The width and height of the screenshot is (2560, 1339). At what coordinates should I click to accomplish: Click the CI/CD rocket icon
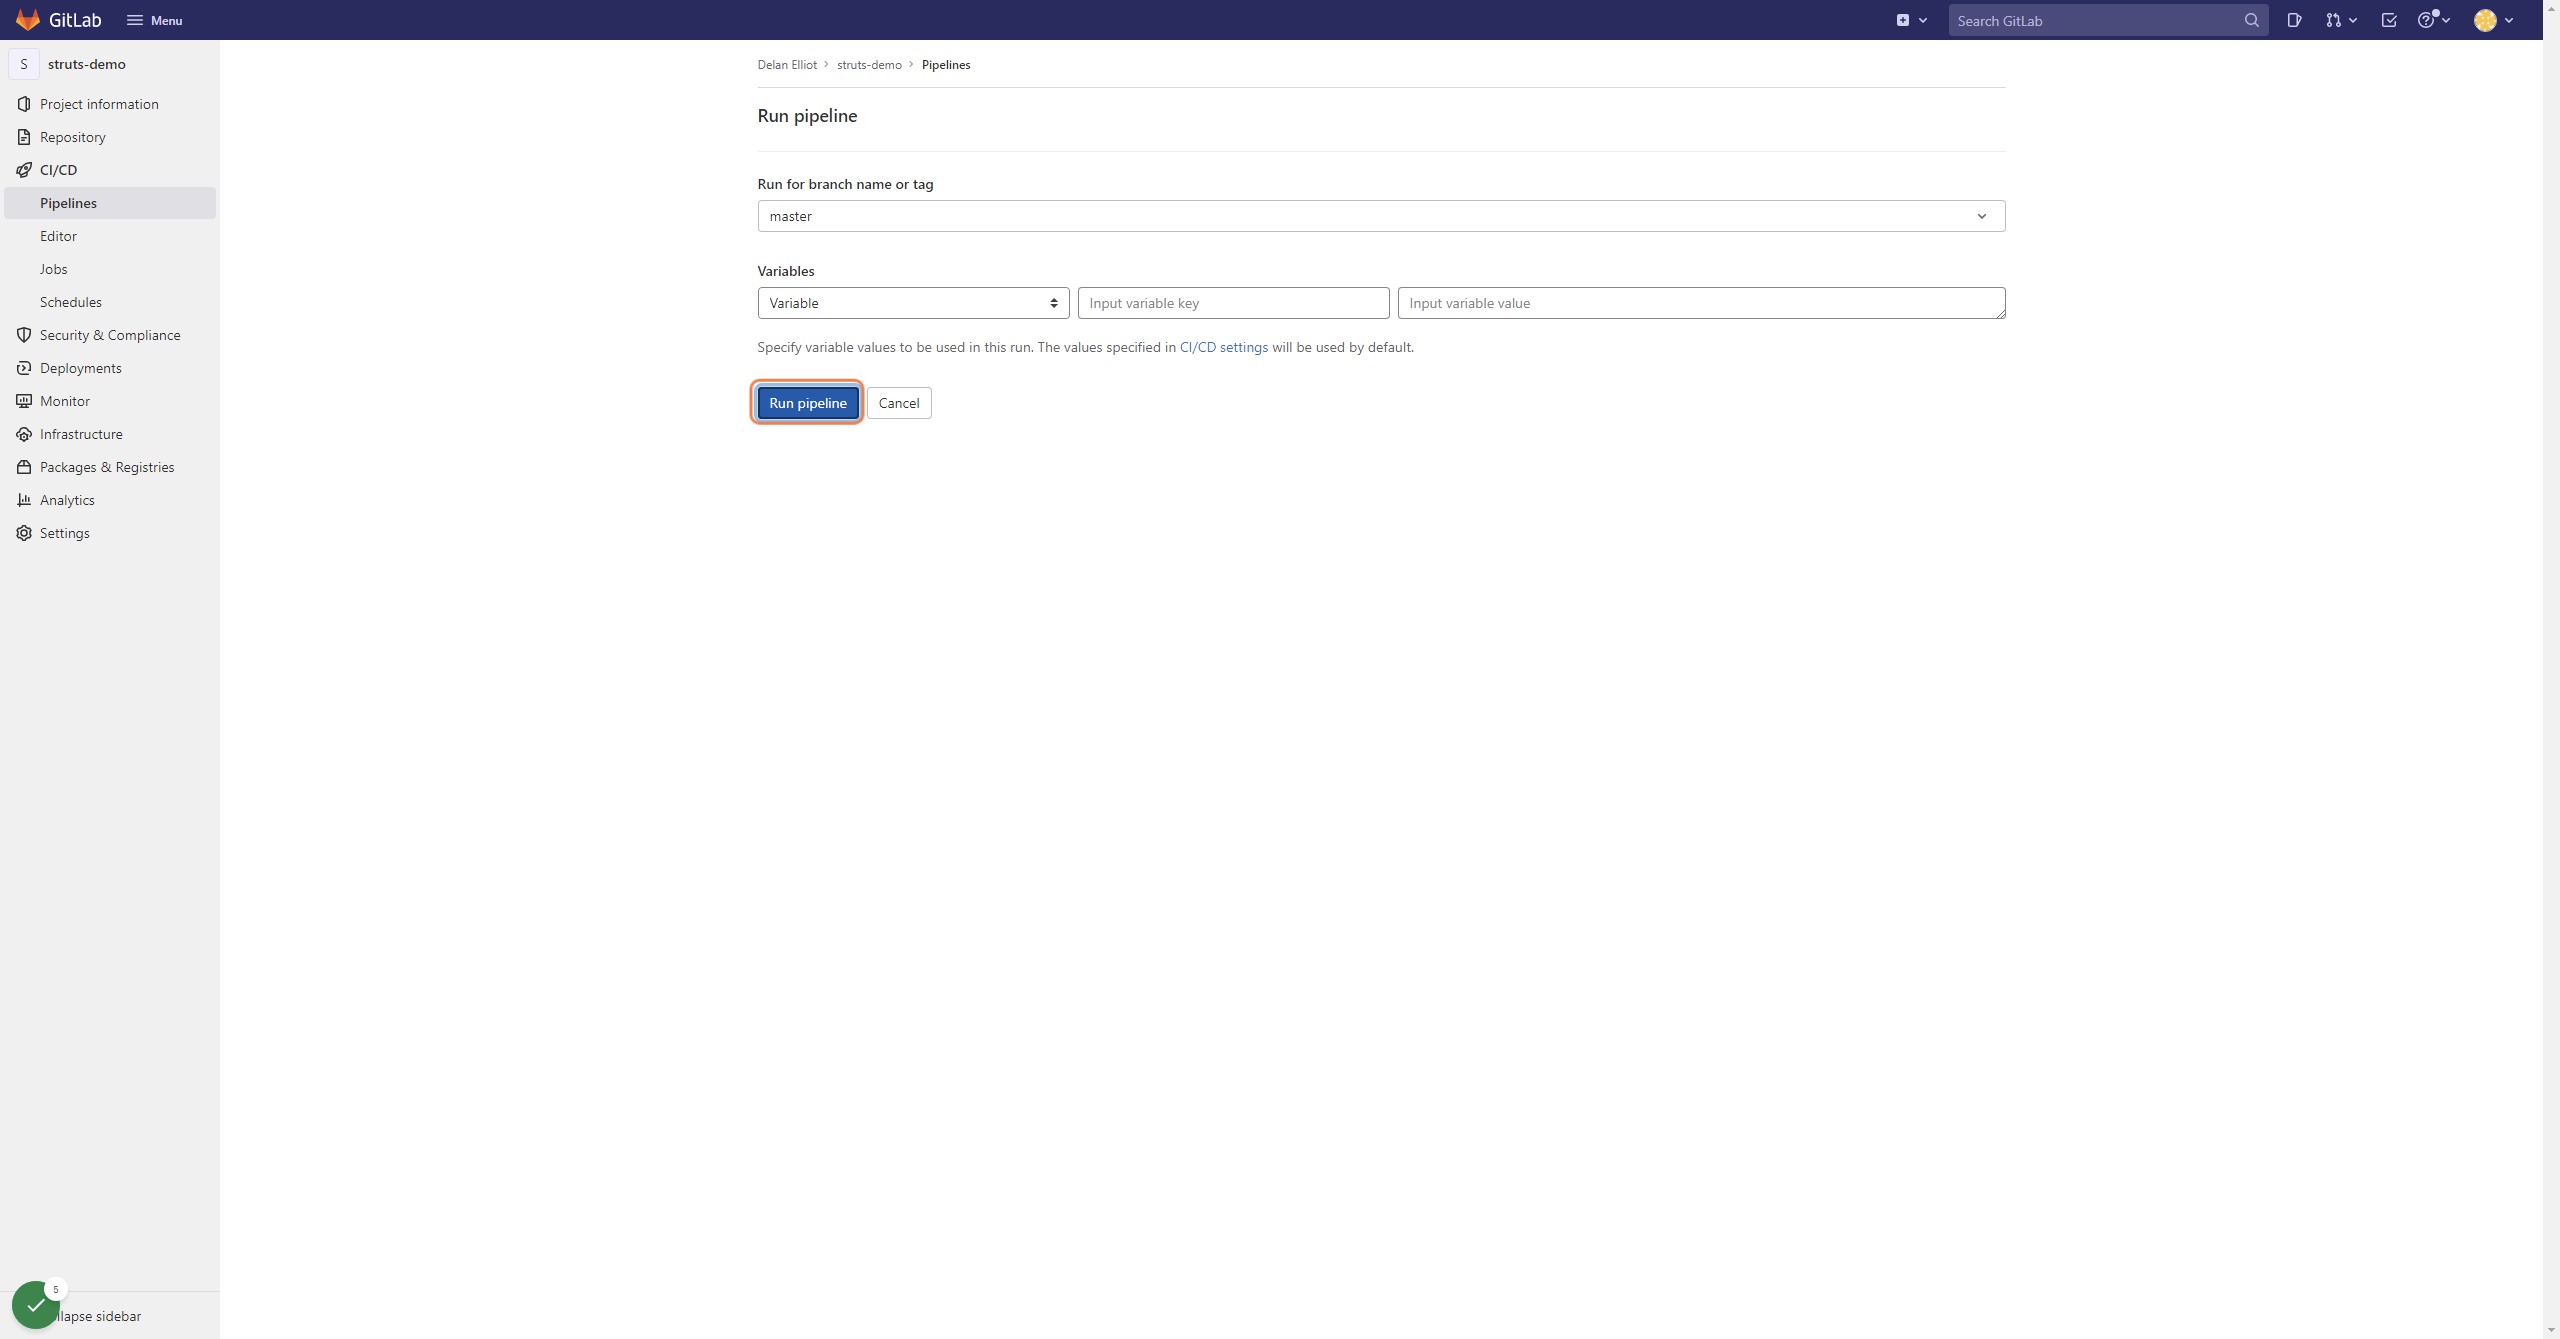[24, 170]
